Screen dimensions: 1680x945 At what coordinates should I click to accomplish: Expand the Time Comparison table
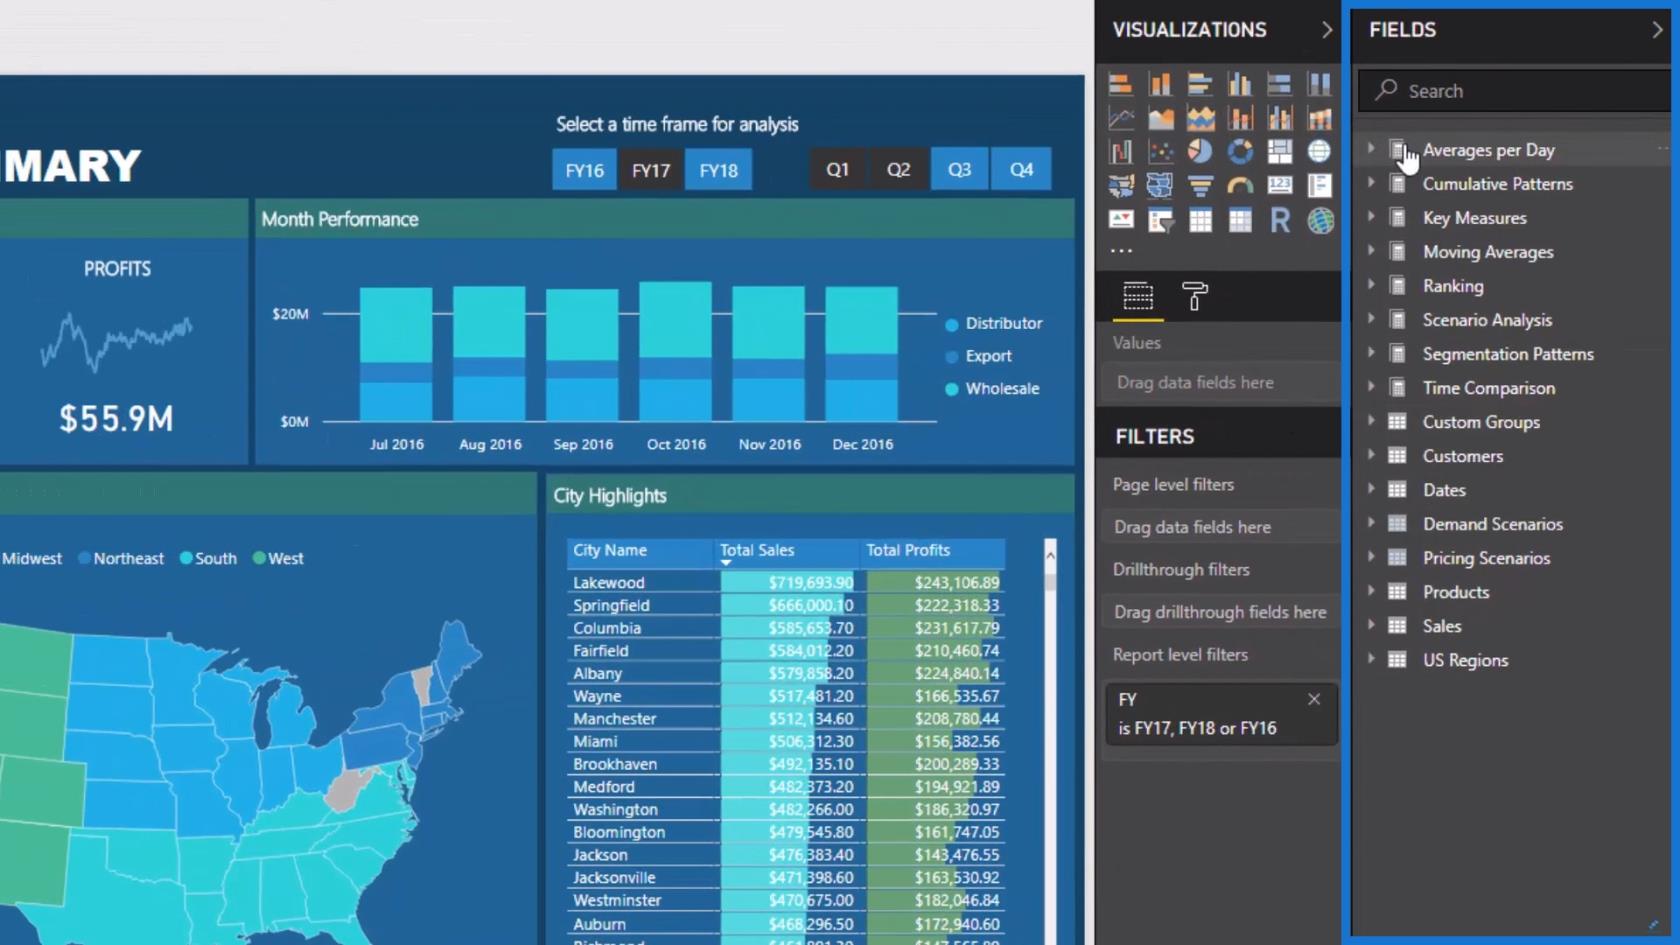tap(1371, 386)
